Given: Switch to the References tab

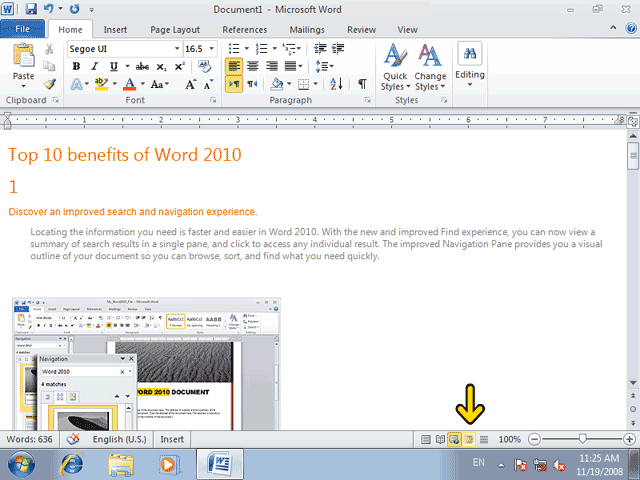Looking at the screenshot, I should pyautogui.click(x=244, y=29).
